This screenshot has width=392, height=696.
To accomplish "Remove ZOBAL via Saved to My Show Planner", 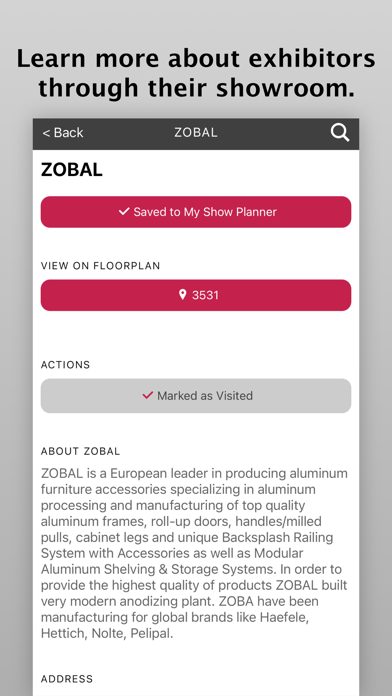I will [x=196, y=212].
